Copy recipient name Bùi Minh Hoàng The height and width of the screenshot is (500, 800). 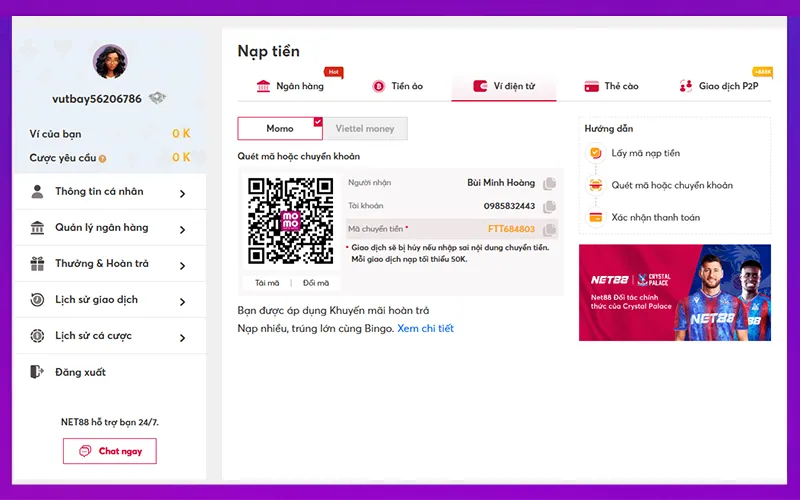(x=549, y=183)
